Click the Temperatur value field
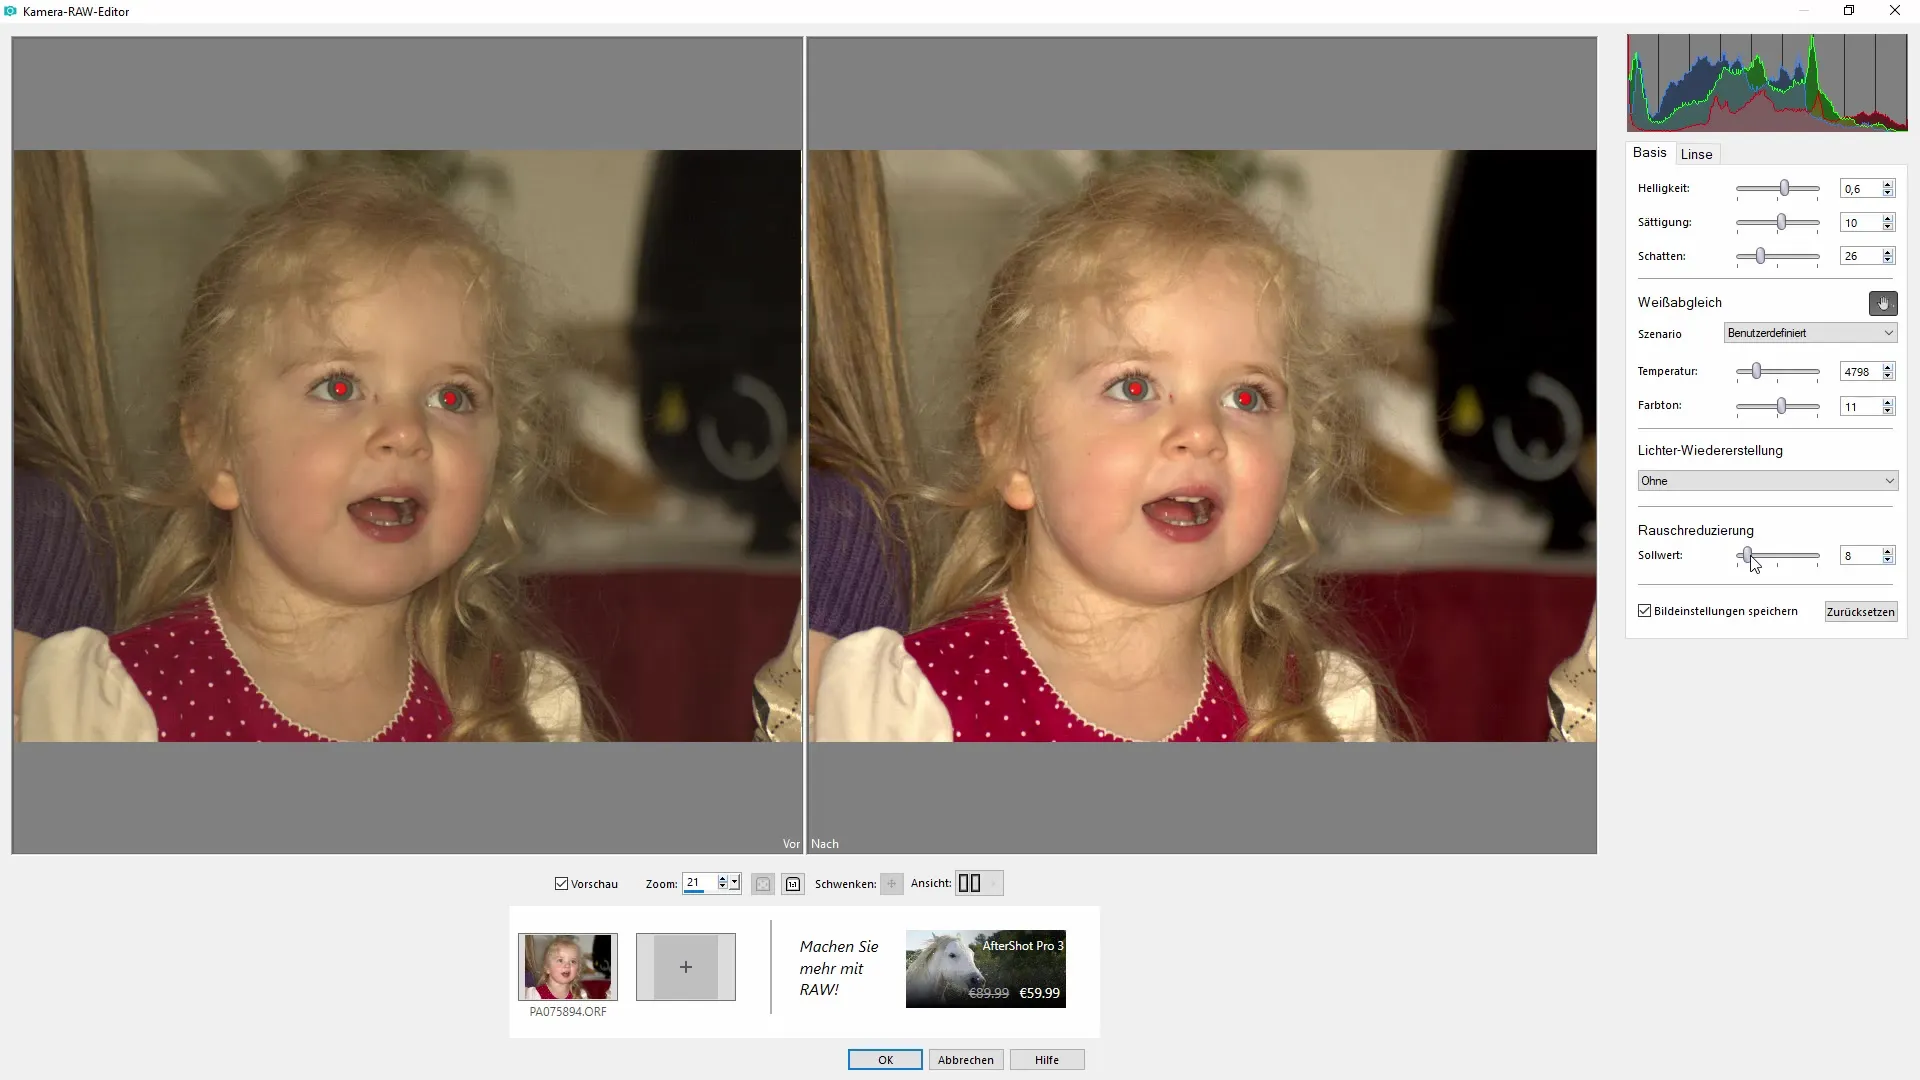Screen dimensions: 1920x1080 point(1860,372)
